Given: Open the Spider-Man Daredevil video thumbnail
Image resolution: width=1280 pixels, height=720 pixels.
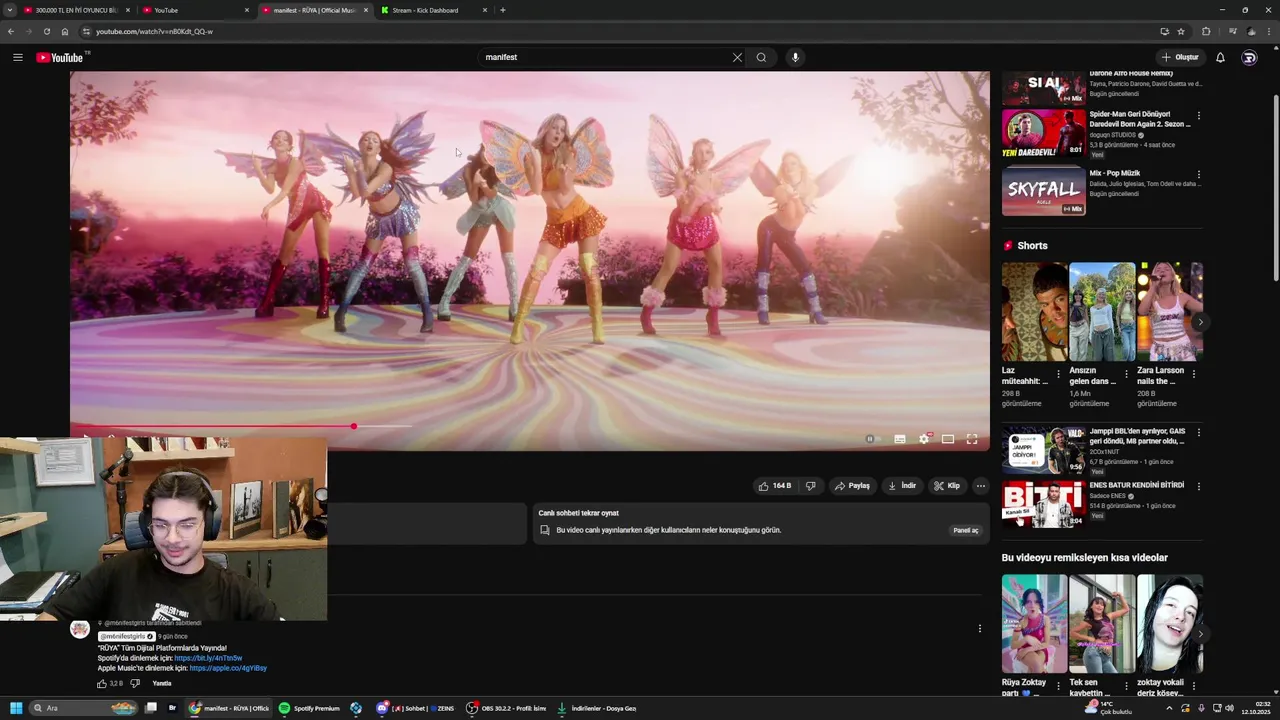Looking at the screenshot, I should click(1044, 133).
